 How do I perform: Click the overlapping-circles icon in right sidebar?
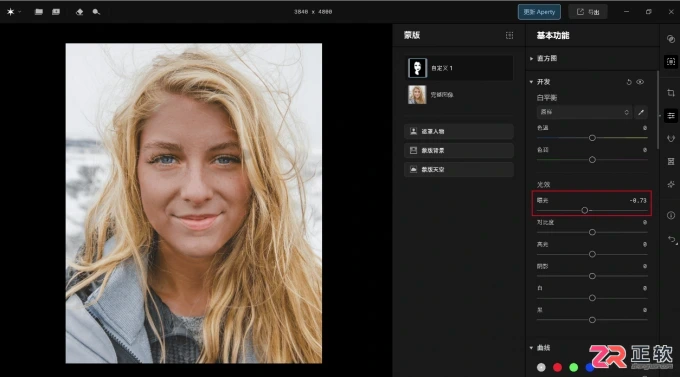tap(671, 39)
